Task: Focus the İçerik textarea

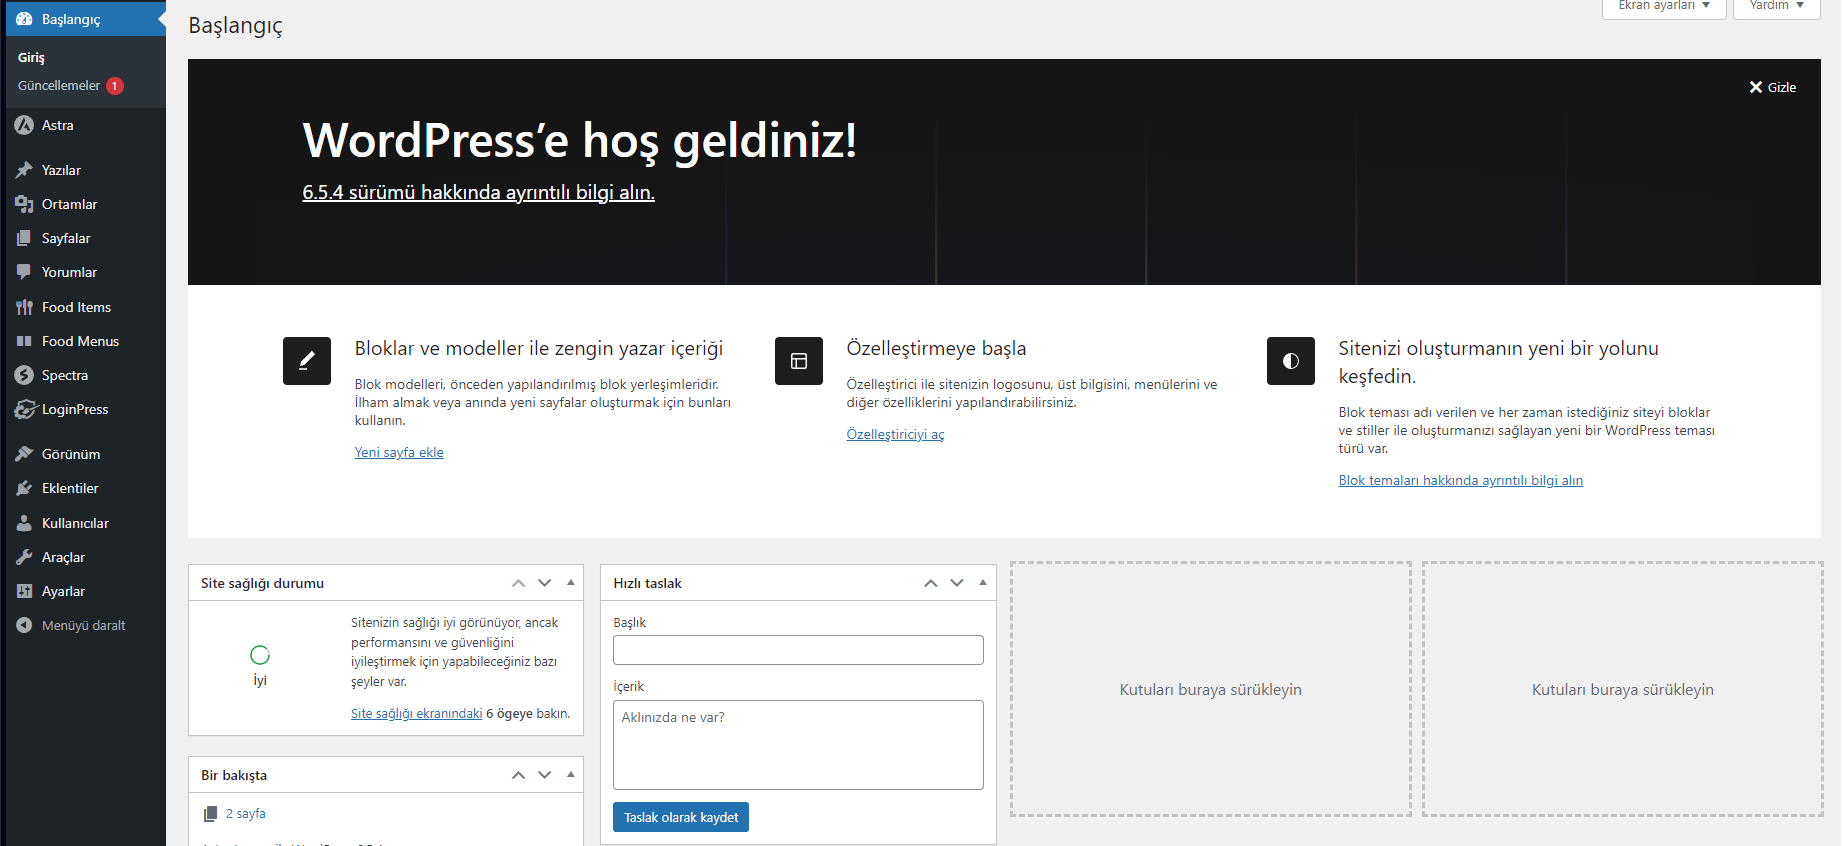Action: pos(798,745)
